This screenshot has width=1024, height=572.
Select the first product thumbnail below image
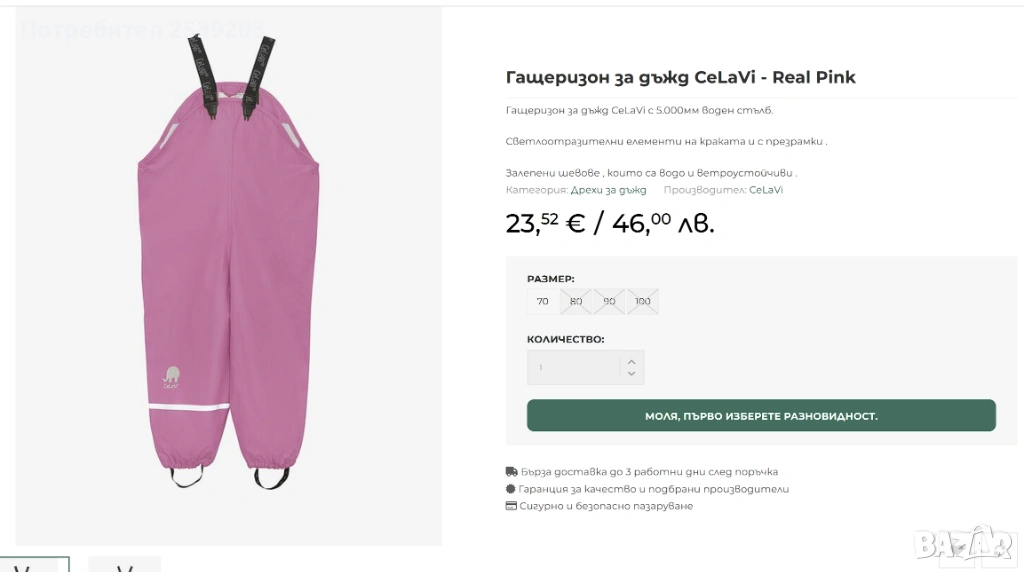pos(35,564)
